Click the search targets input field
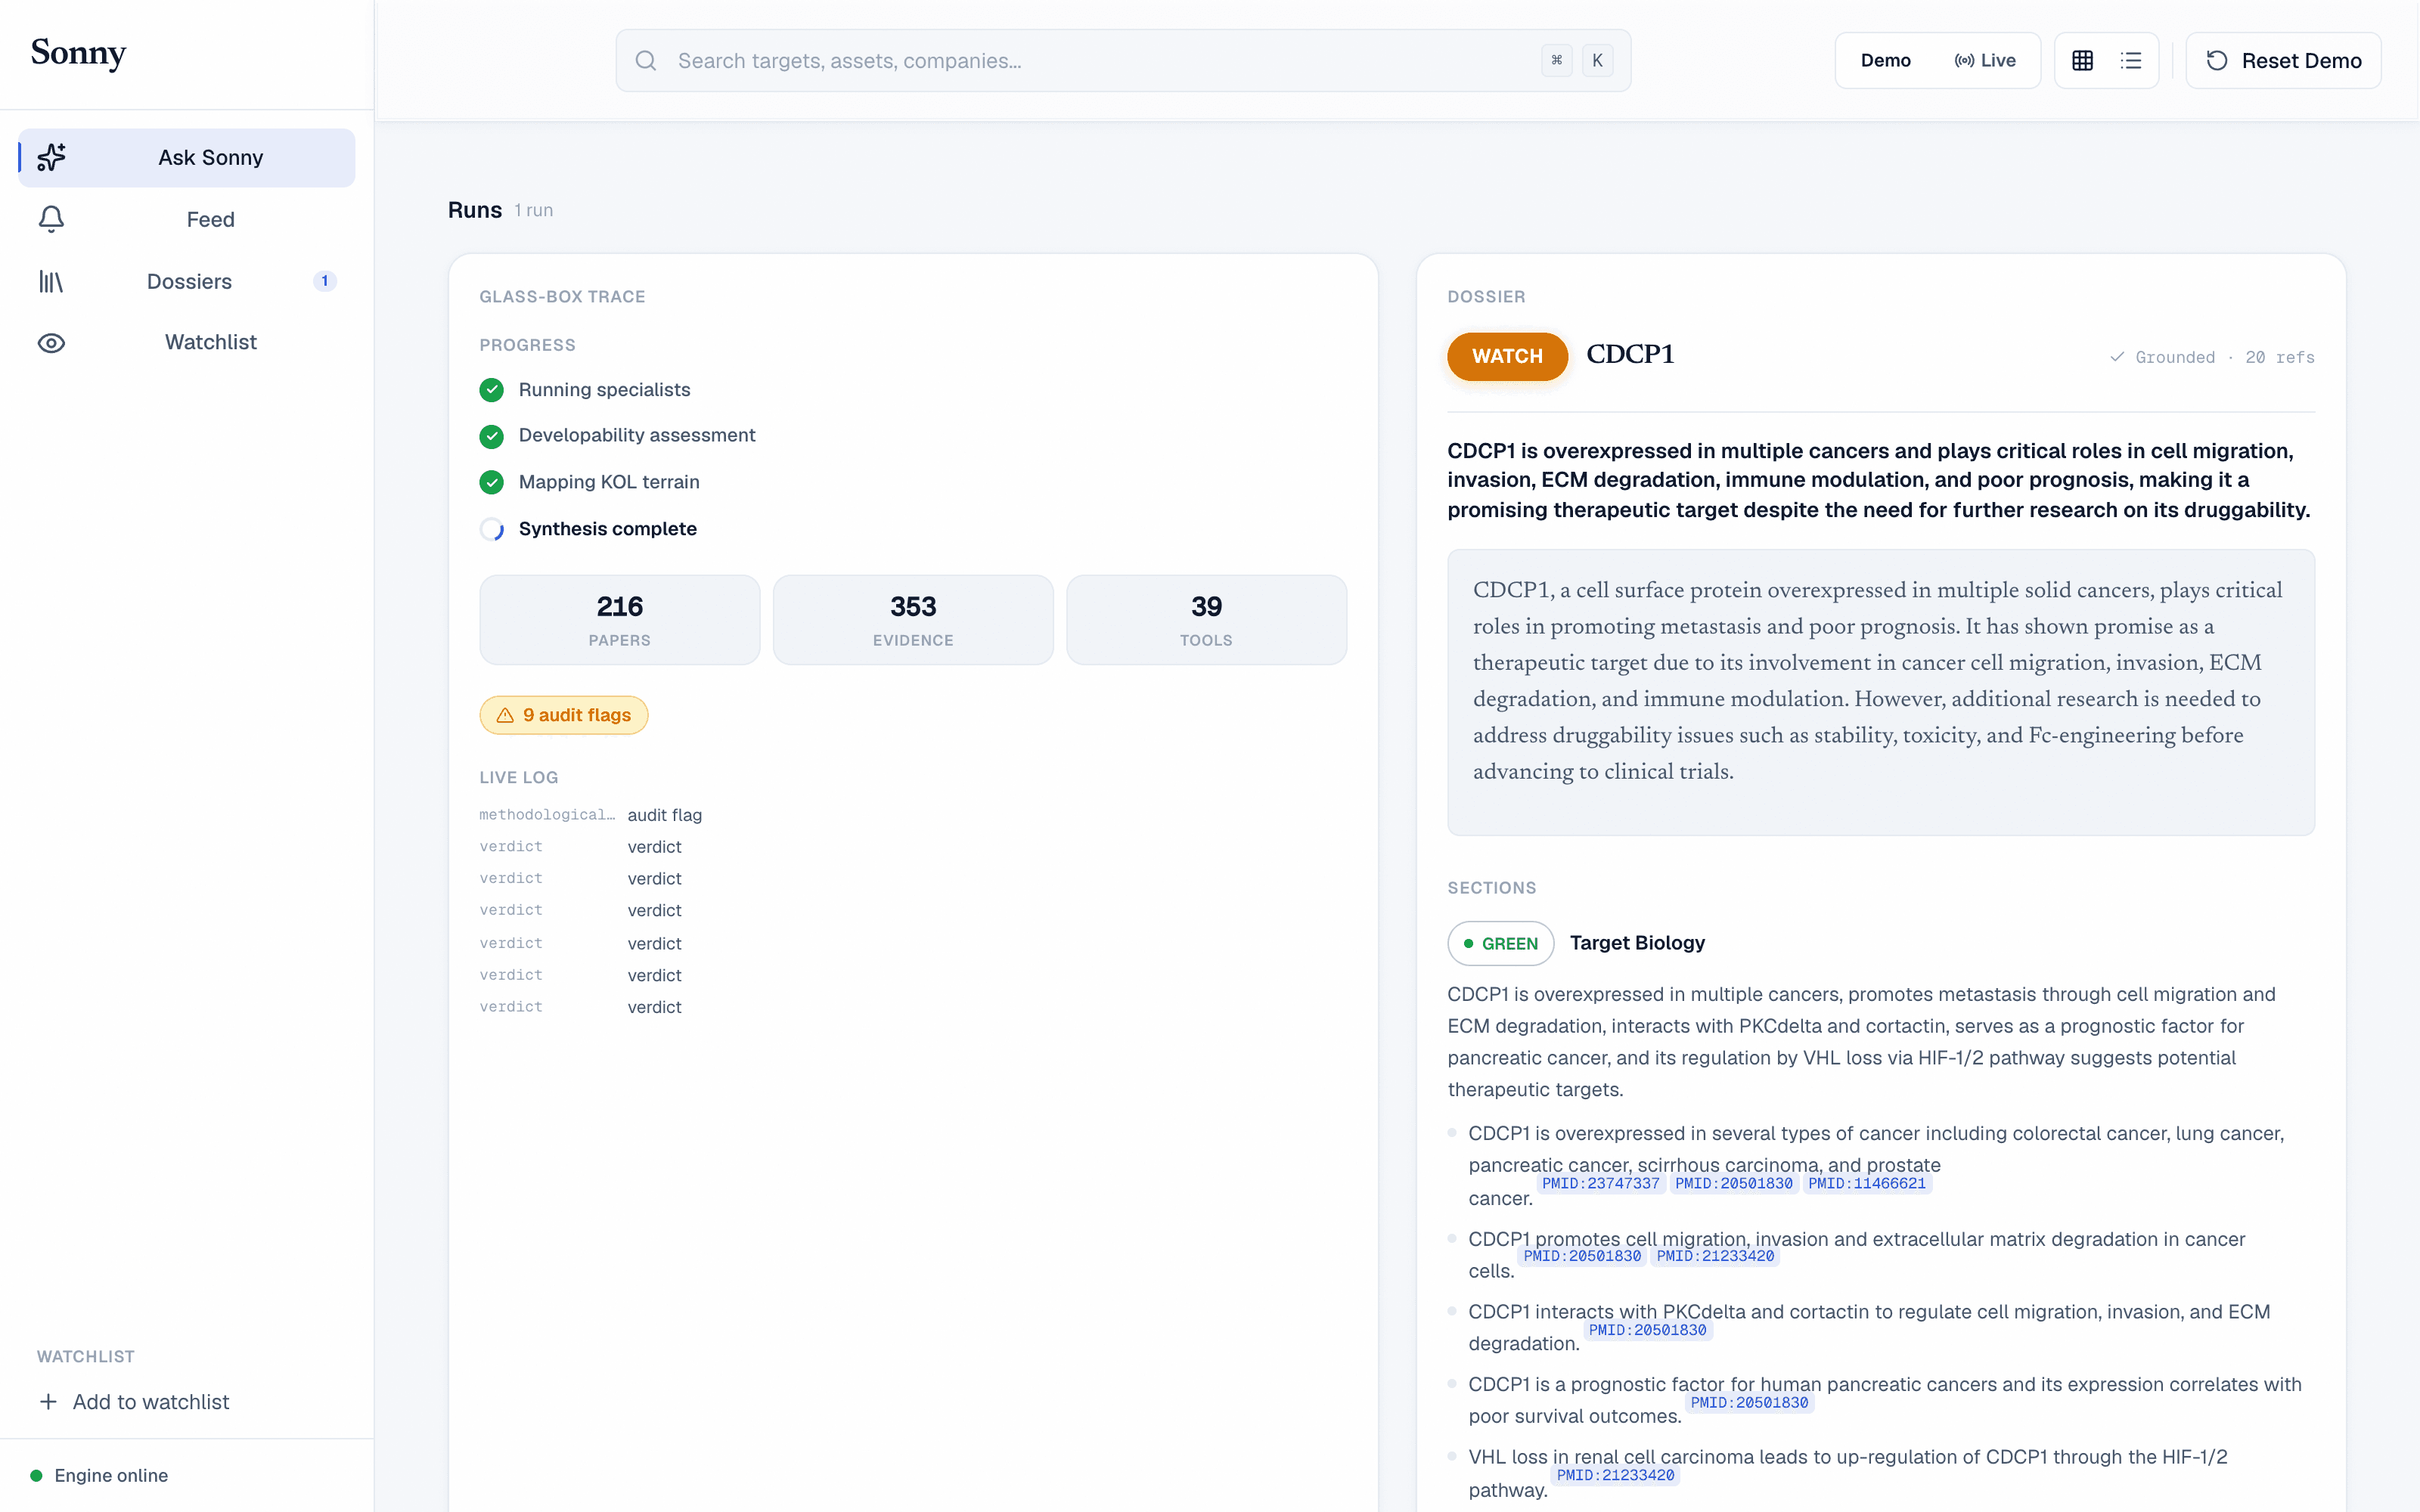This screenshot has width=2420, height=1512. coord(1123,61)
